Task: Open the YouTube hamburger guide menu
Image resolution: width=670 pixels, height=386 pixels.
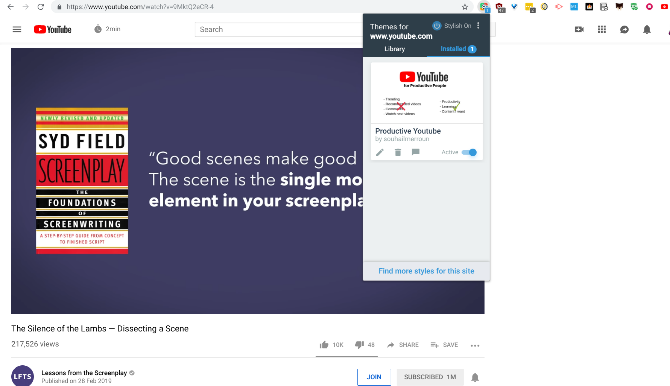Action: 17,29
